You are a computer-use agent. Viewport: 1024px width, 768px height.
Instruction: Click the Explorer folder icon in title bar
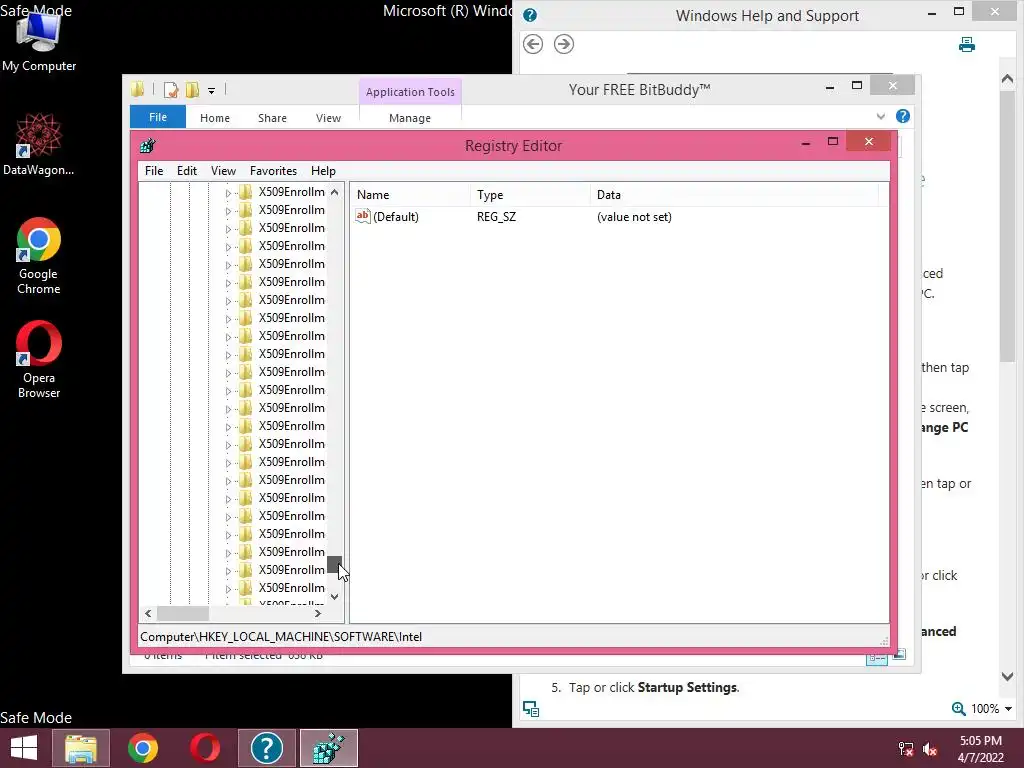click(x=137, y=89)
